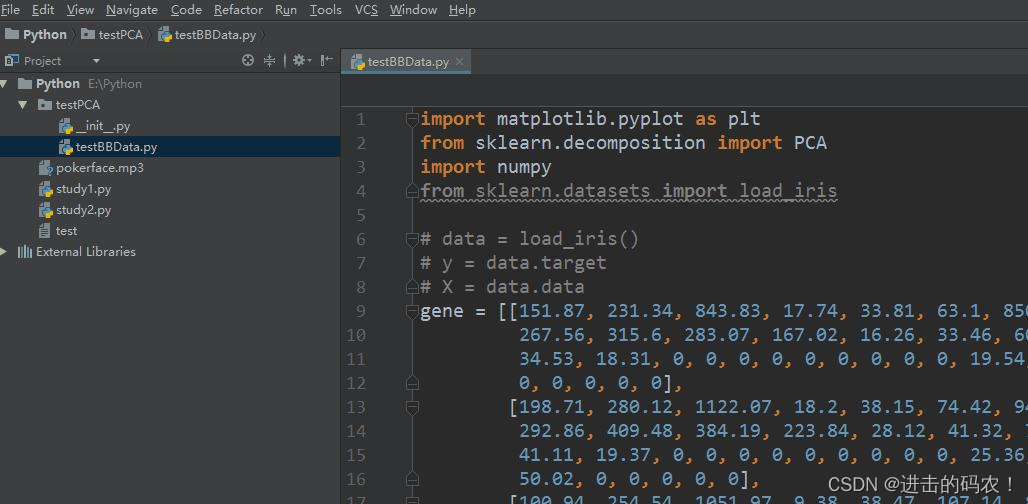Image resolution: width=1028 pixels, height=504 pixels.
Task: Collapse the testPCA folder node
Action: [24, 104]
